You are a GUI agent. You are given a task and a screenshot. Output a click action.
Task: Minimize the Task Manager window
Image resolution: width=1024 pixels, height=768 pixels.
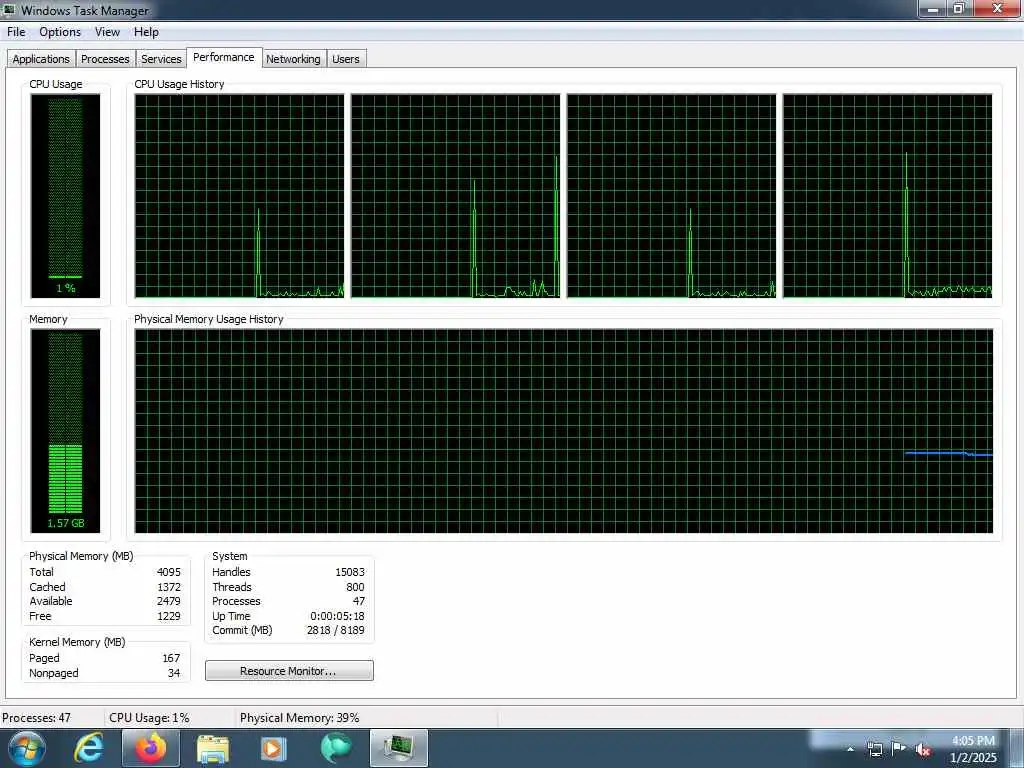[933, 8]
